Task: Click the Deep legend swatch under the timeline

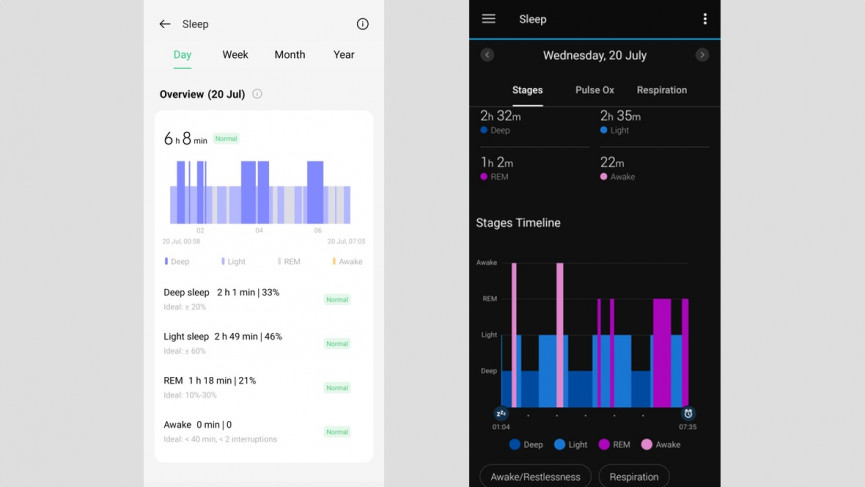Action: pyautogui.click(x=515, y=445)
